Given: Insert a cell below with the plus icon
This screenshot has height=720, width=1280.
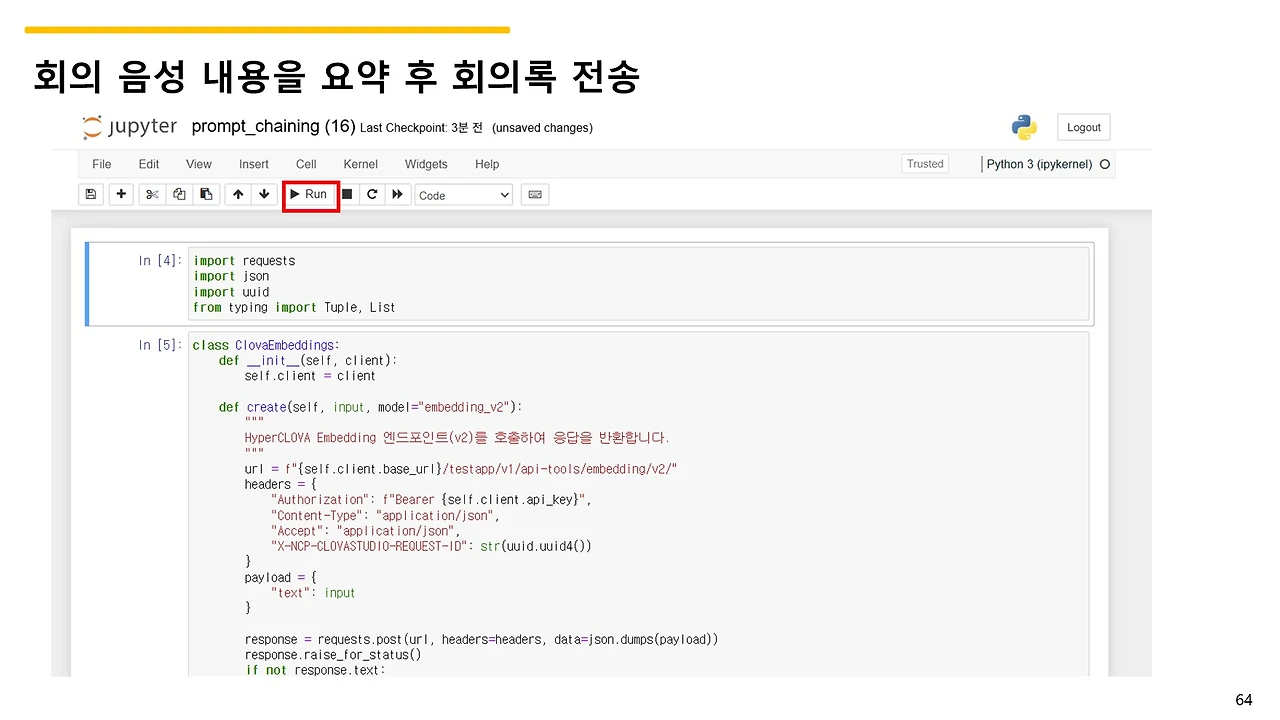Looking at the screenshot, I should tap(121, 195).
